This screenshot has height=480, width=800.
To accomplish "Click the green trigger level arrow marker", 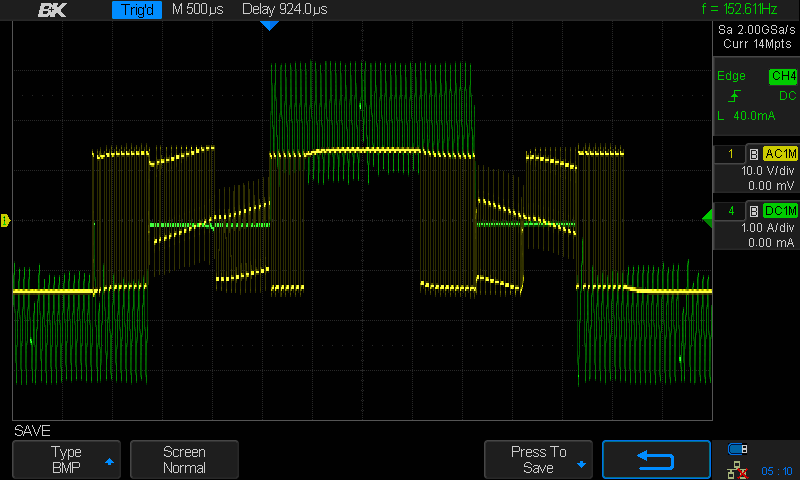I will pos(707,218).
